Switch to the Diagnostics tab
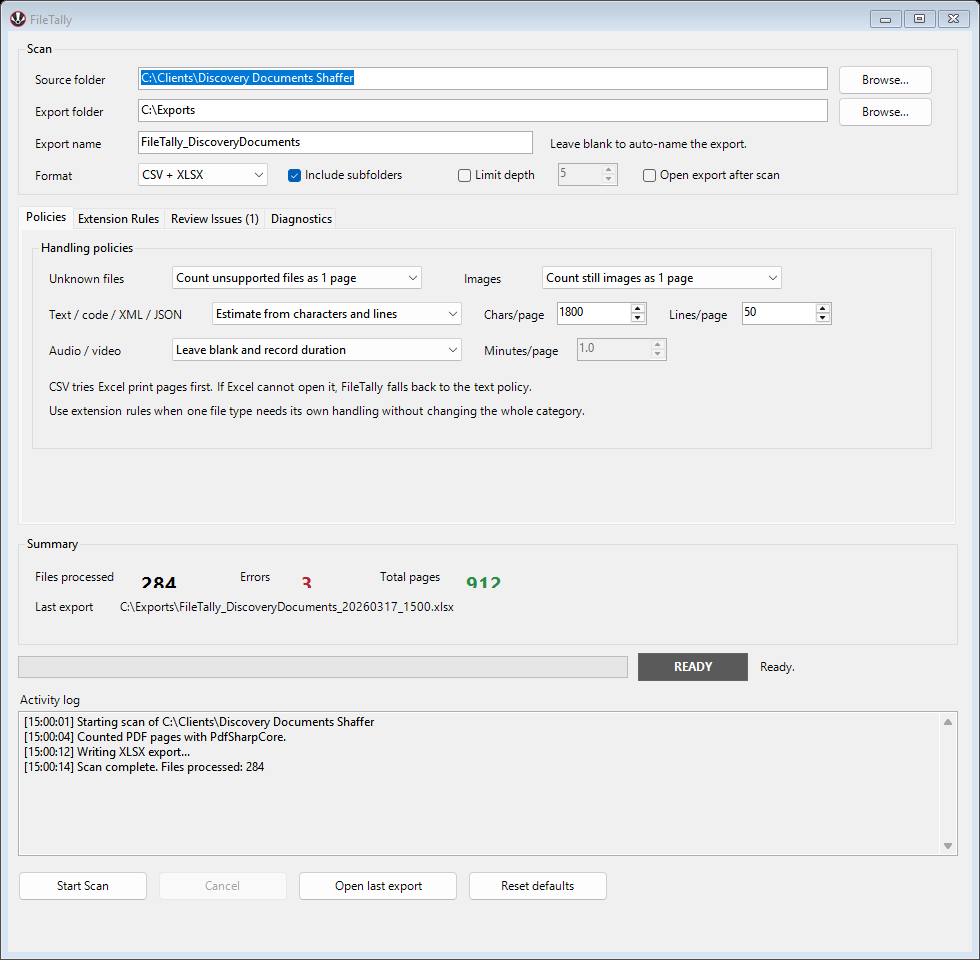The height and width of the screenshot is (960, 980). click(x=301, y=218)
